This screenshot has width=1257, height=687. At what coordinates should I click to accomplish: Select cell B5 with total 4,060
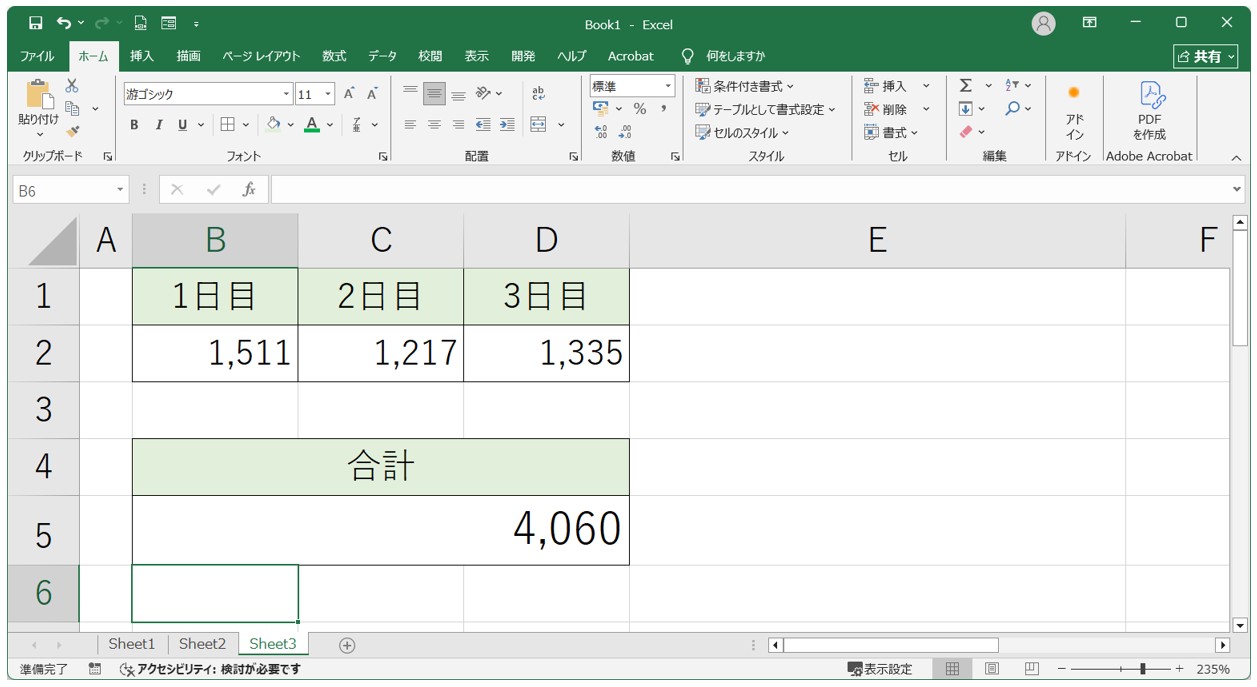[380, 530]
